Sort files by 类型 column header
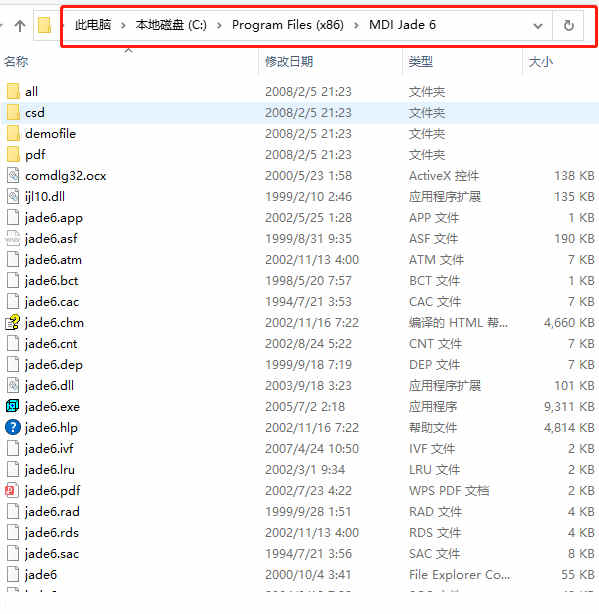Viewport: 599px width, 614px height. tap(420, 61)
